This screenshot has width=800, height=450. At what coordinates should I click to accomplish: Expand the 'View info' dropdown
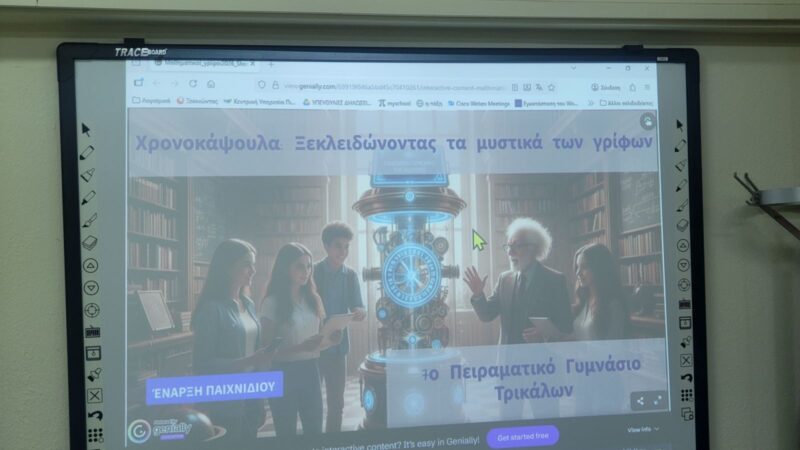641,429
